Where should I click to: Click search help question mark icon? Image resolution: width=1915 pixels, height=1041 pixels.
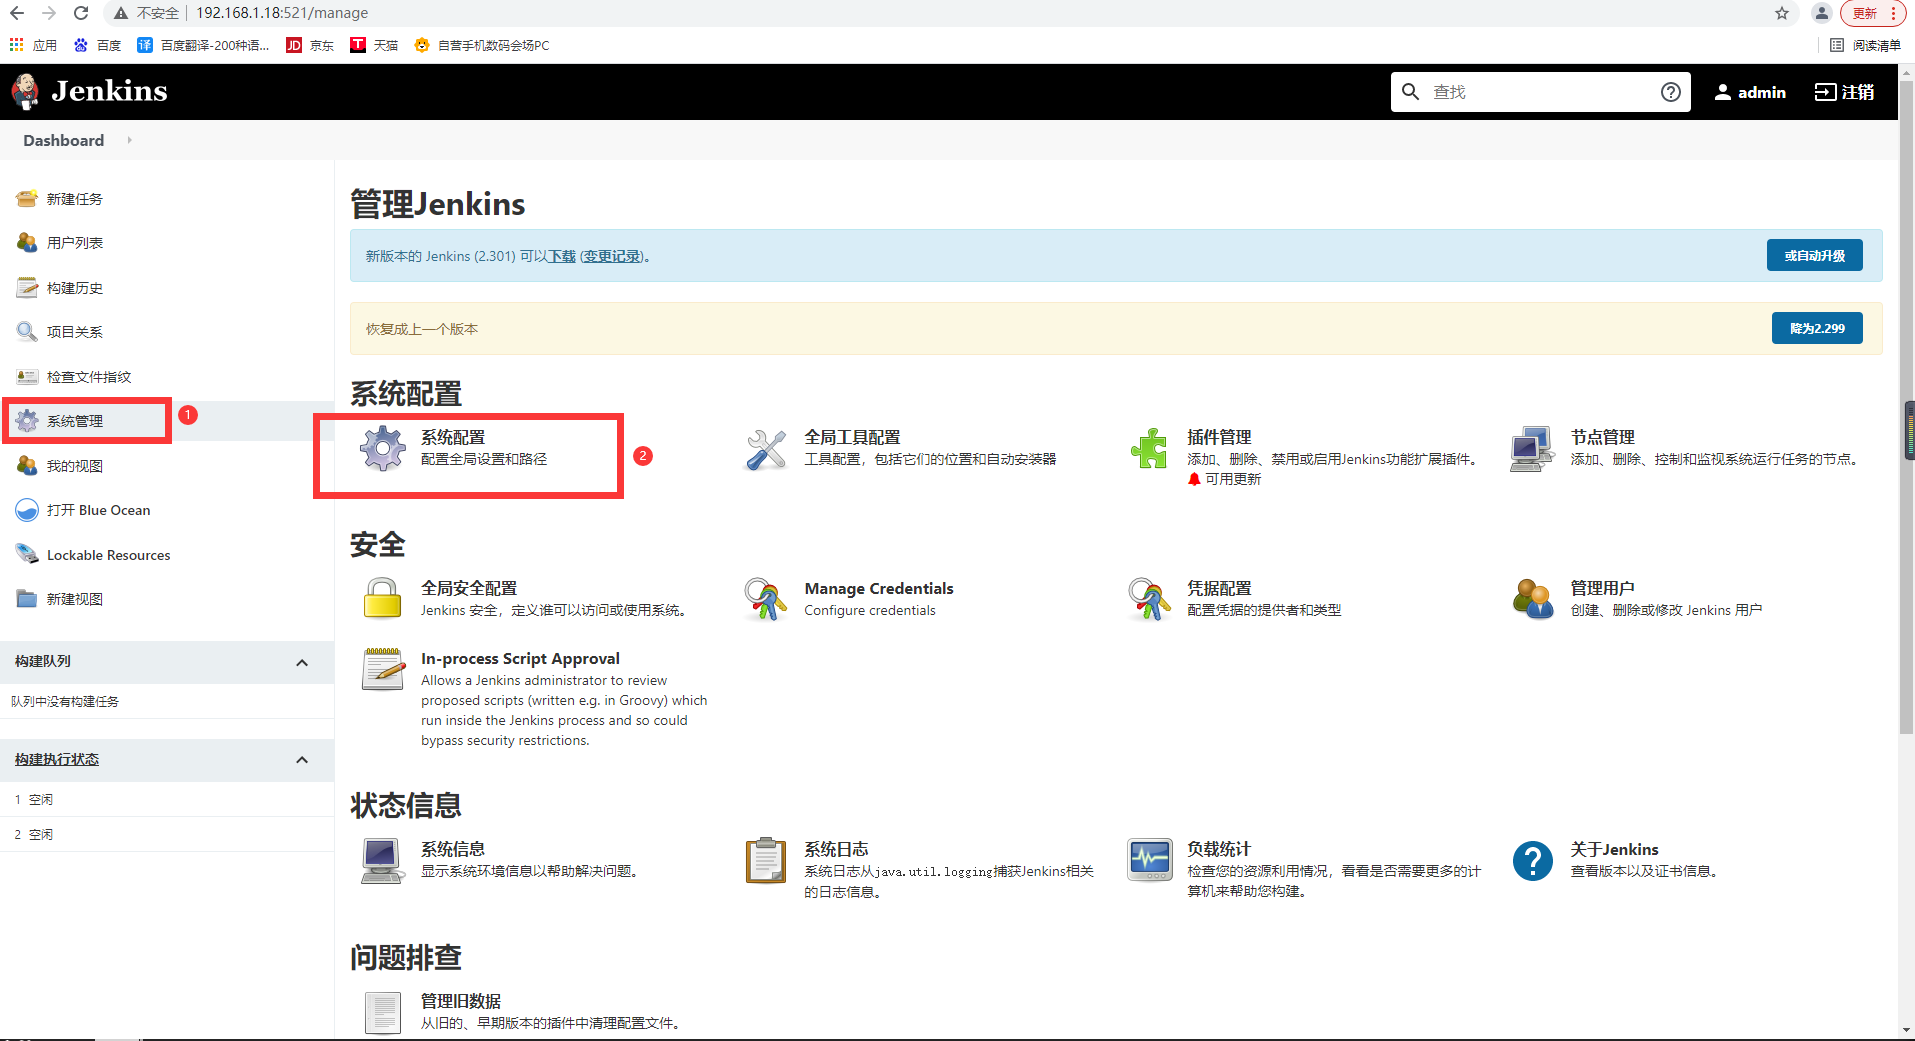[1670, 92]
